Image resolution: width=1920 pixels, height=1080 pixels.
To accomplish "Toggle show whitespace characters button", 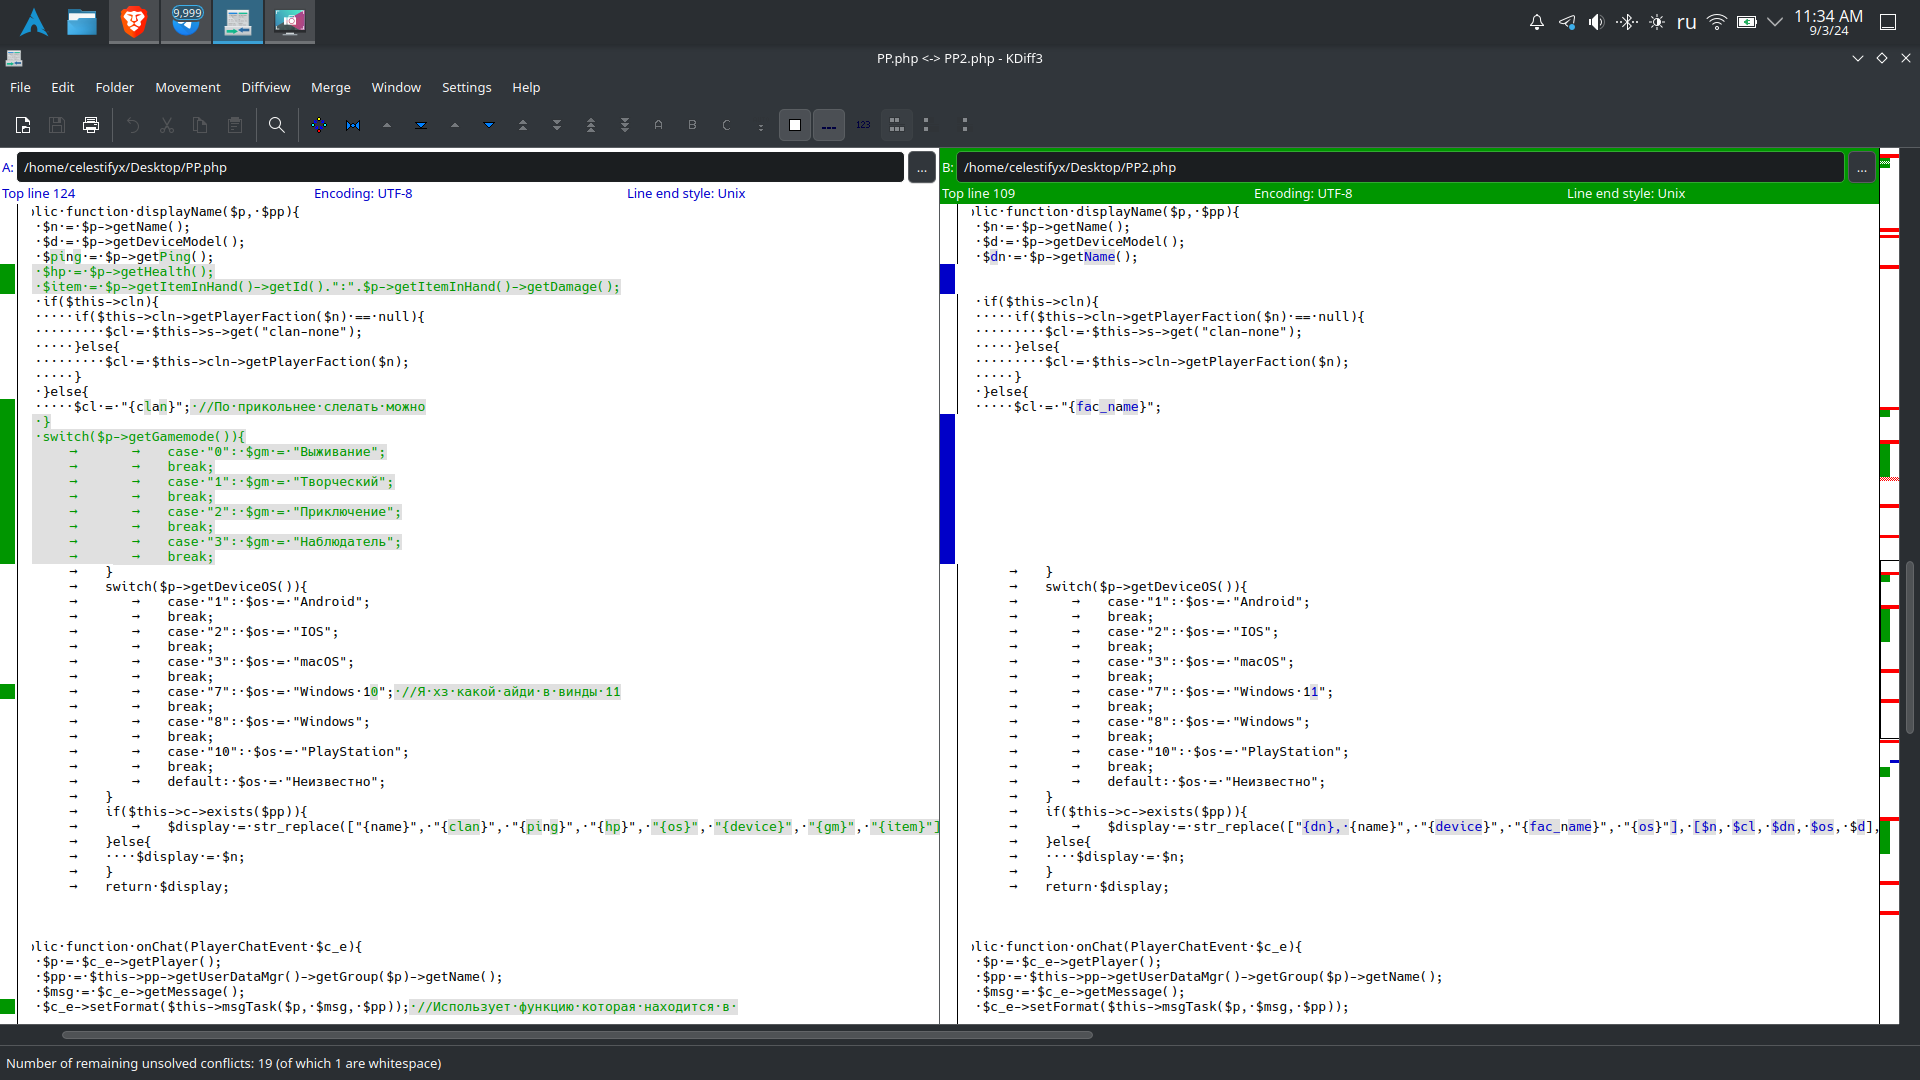I will 829,125.
